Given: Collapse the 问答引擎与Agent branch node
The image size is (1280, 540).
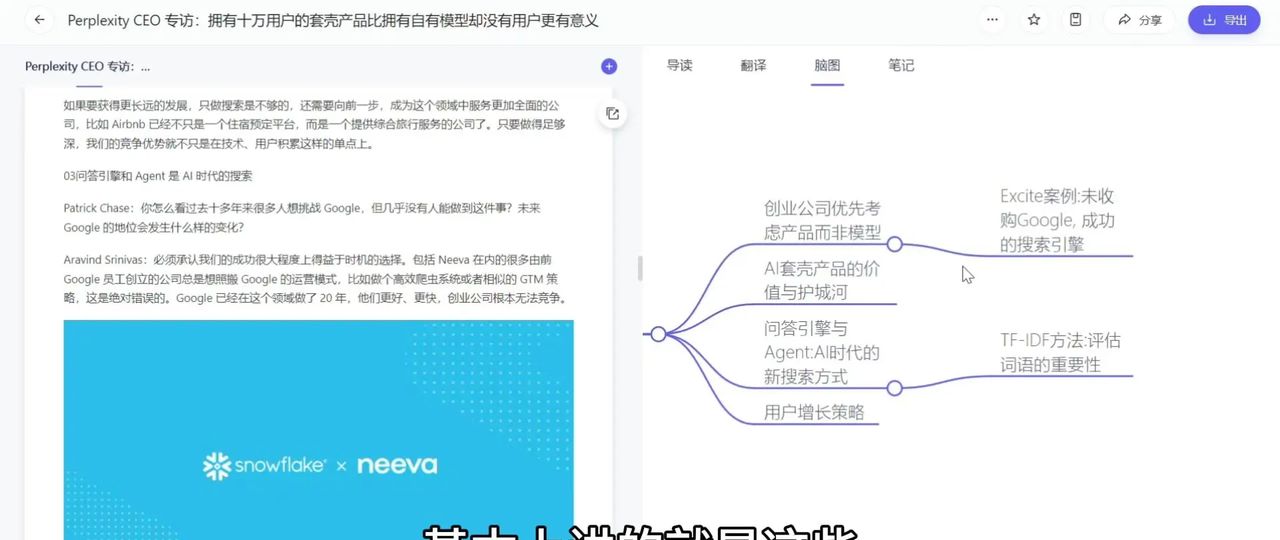Looking at the screenshot, I should point(895,388).
